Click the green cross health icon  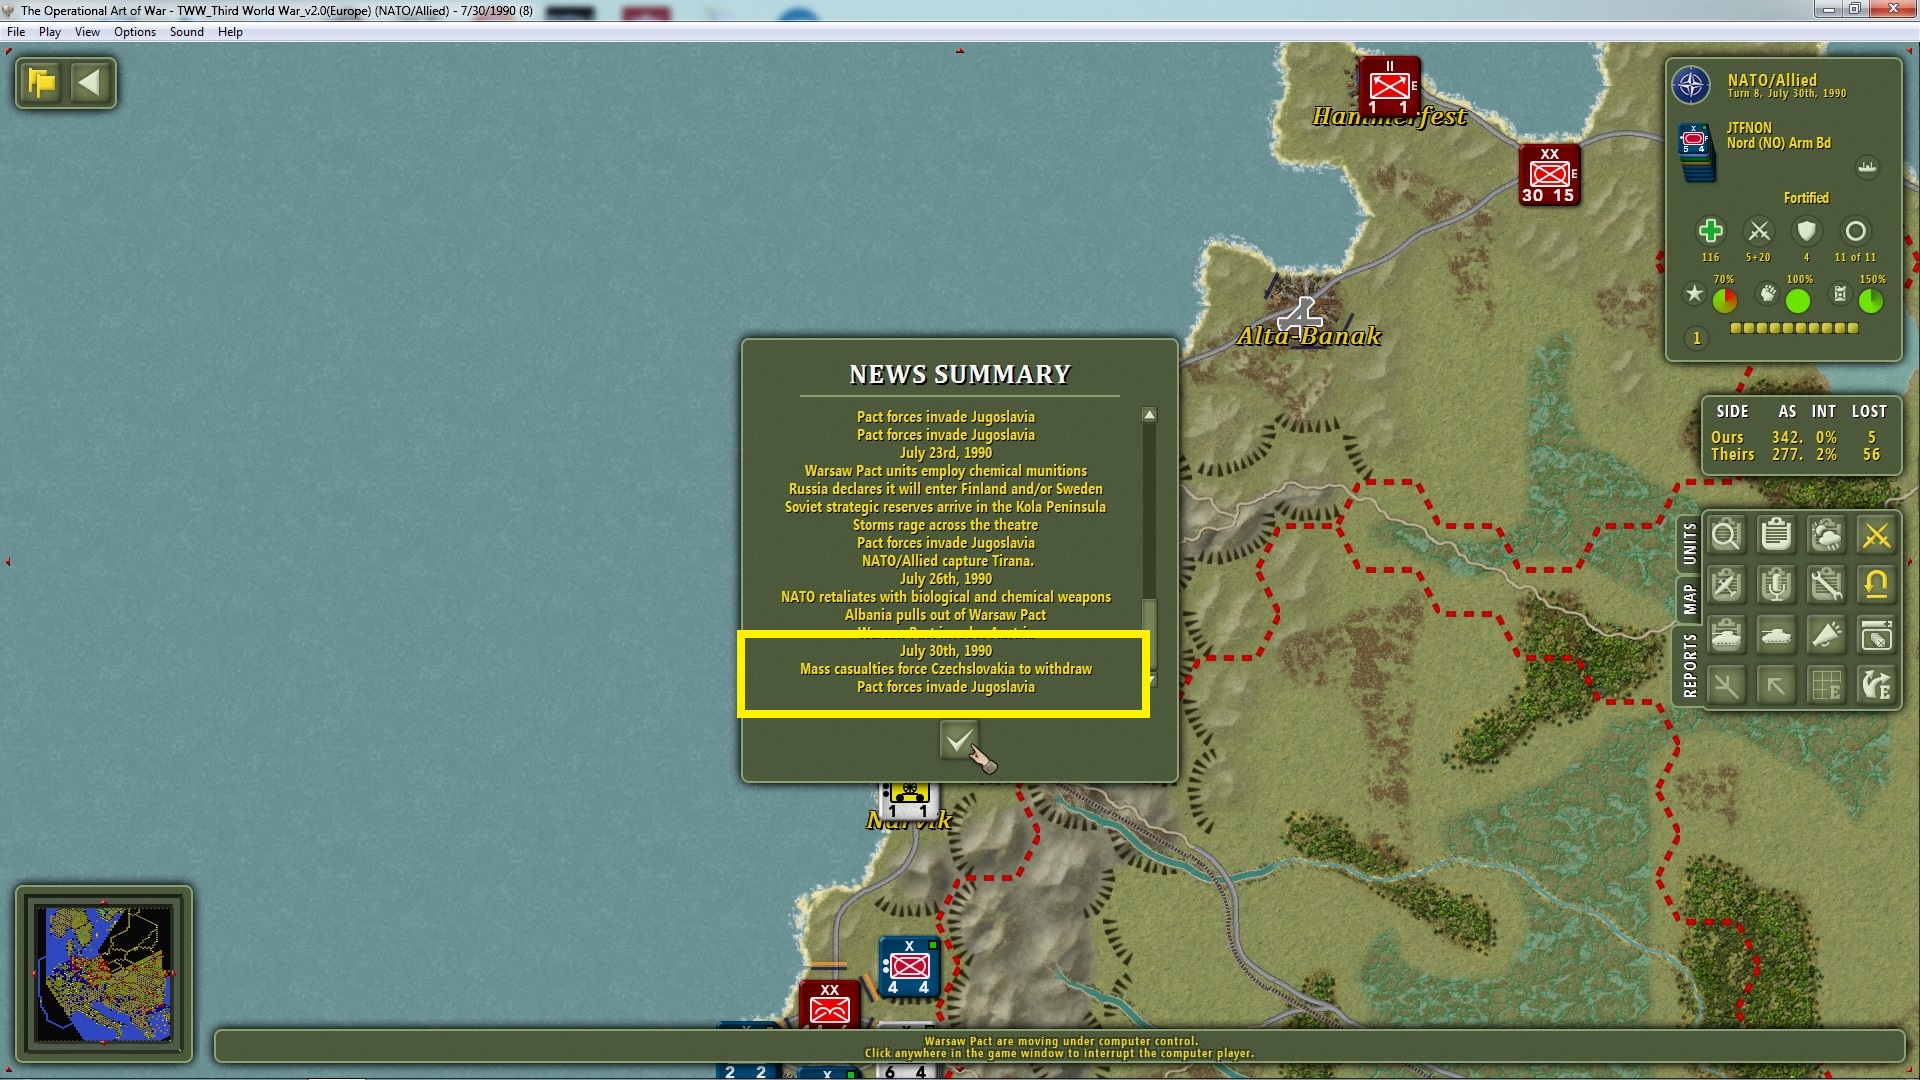[1710, 231]
